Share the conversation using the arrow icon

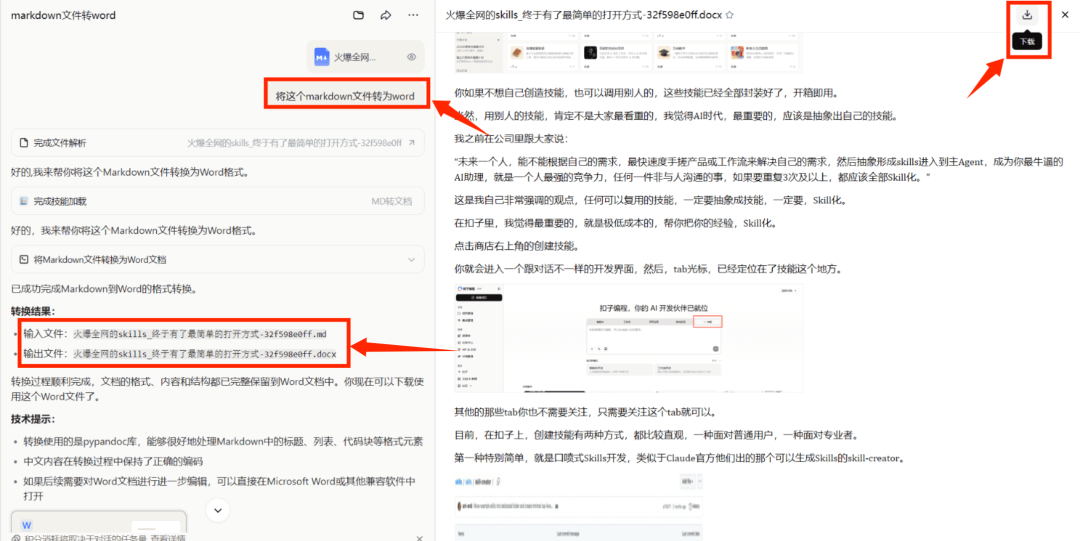386,15
